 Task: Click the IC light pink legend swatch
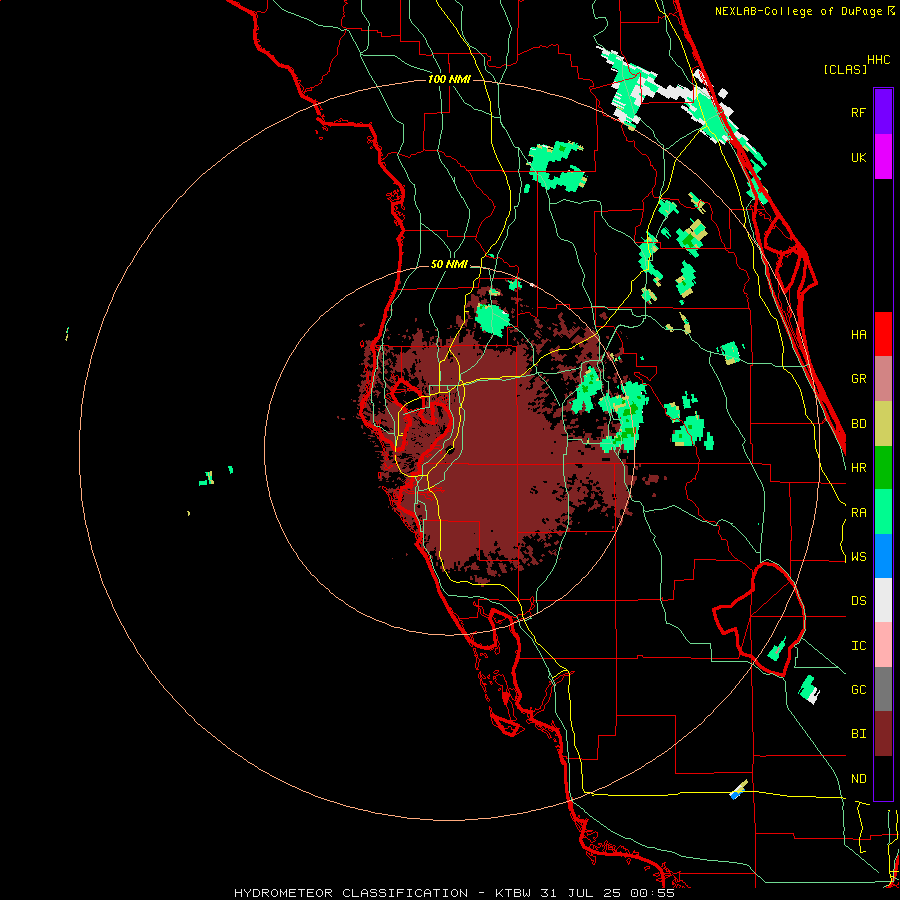883,645
